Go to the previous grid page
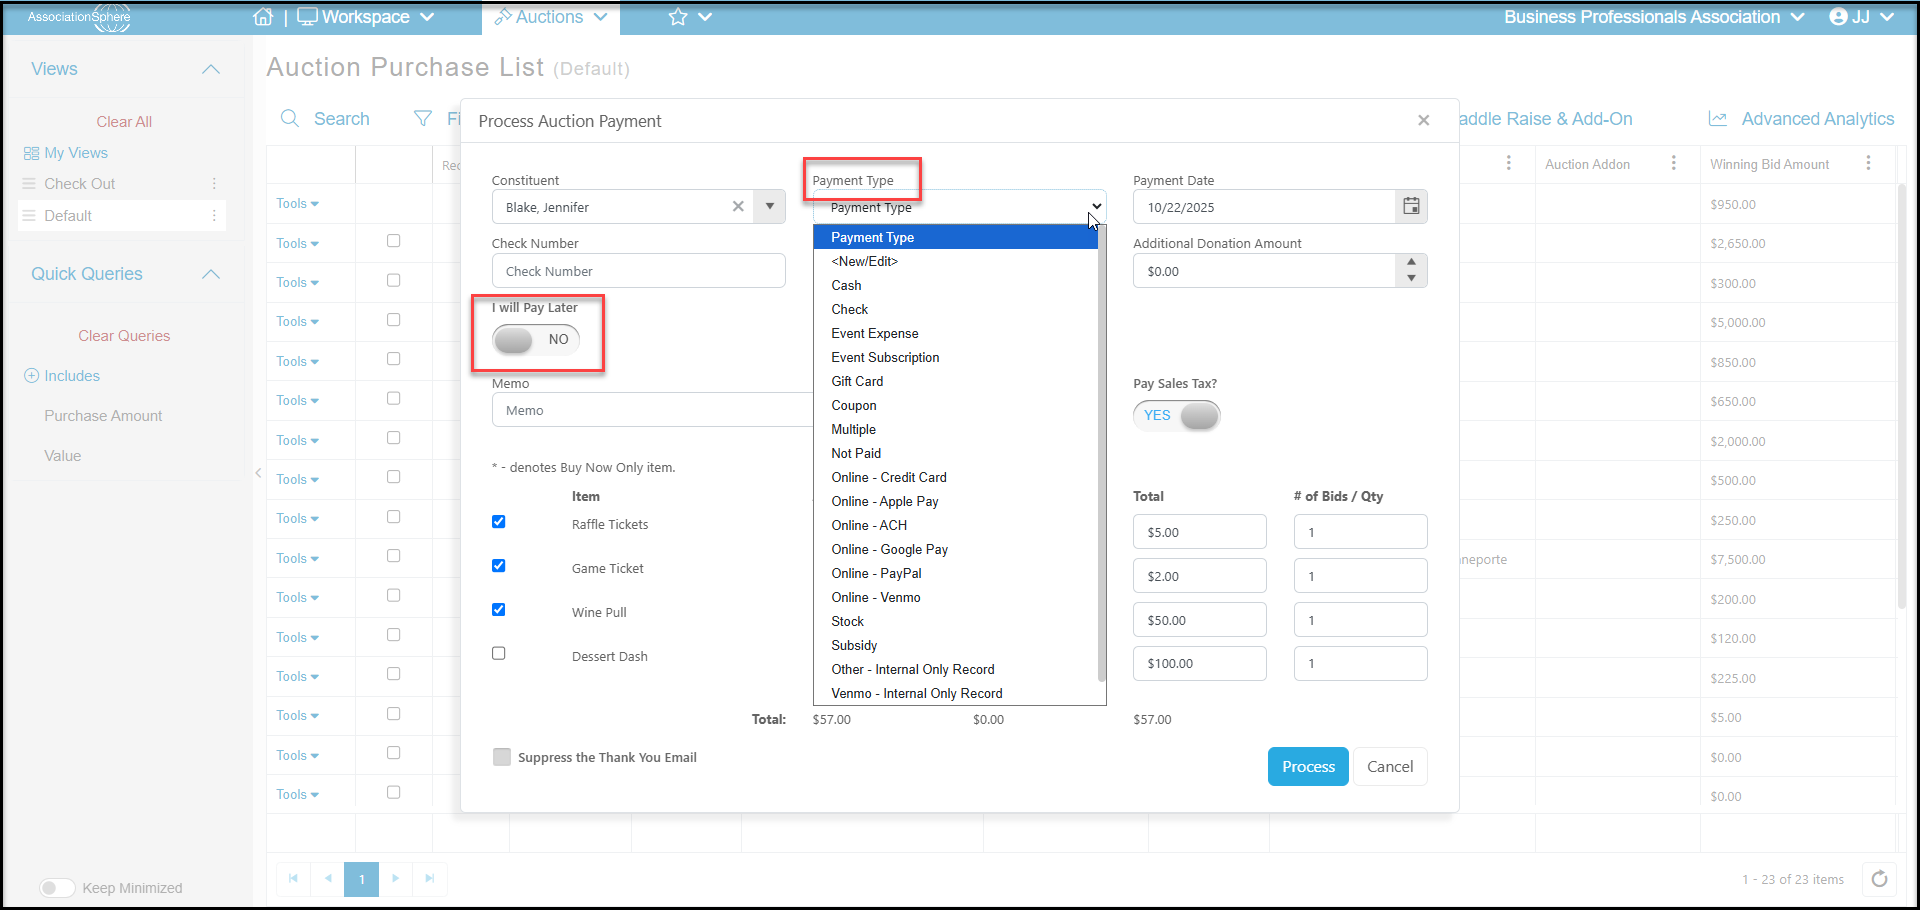This screenshot has height=910, width=1920. (328, 879)
